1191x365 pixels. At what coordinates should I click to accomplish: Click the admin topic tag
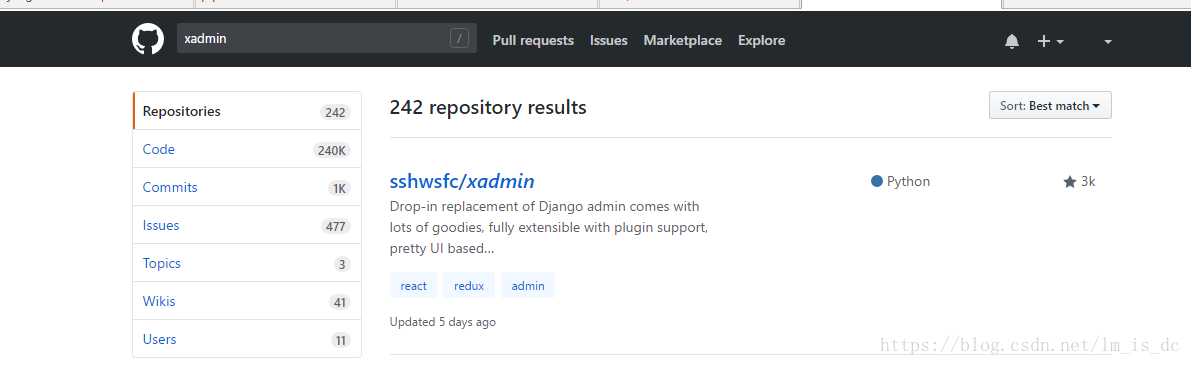(528, 285)
